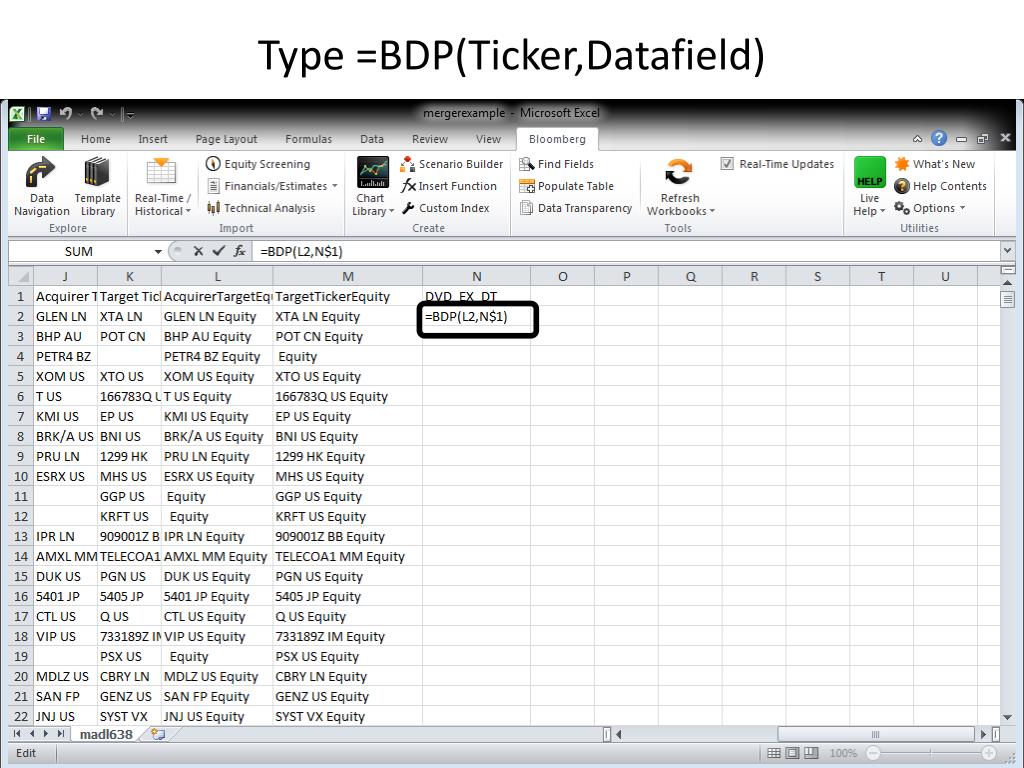Image resolution: width=1024 pixels, height=768 pixels.
Task: Open Quick Access Toolbar customize dropdown
Action: 130,114
